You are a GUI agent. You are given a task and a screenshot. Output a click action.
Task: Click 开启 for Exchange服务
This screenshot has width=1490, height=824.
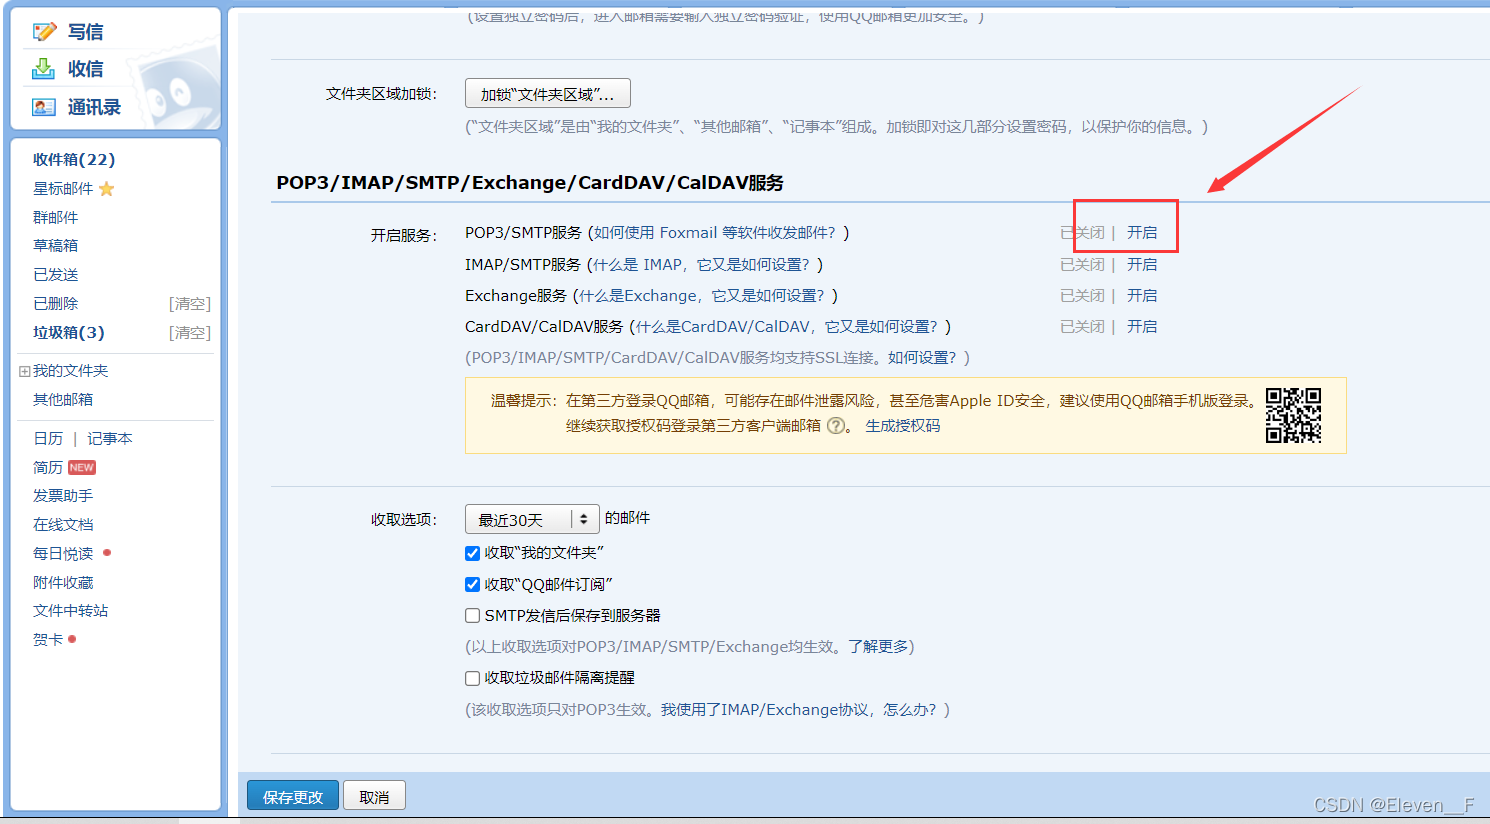coord(1142,296)
